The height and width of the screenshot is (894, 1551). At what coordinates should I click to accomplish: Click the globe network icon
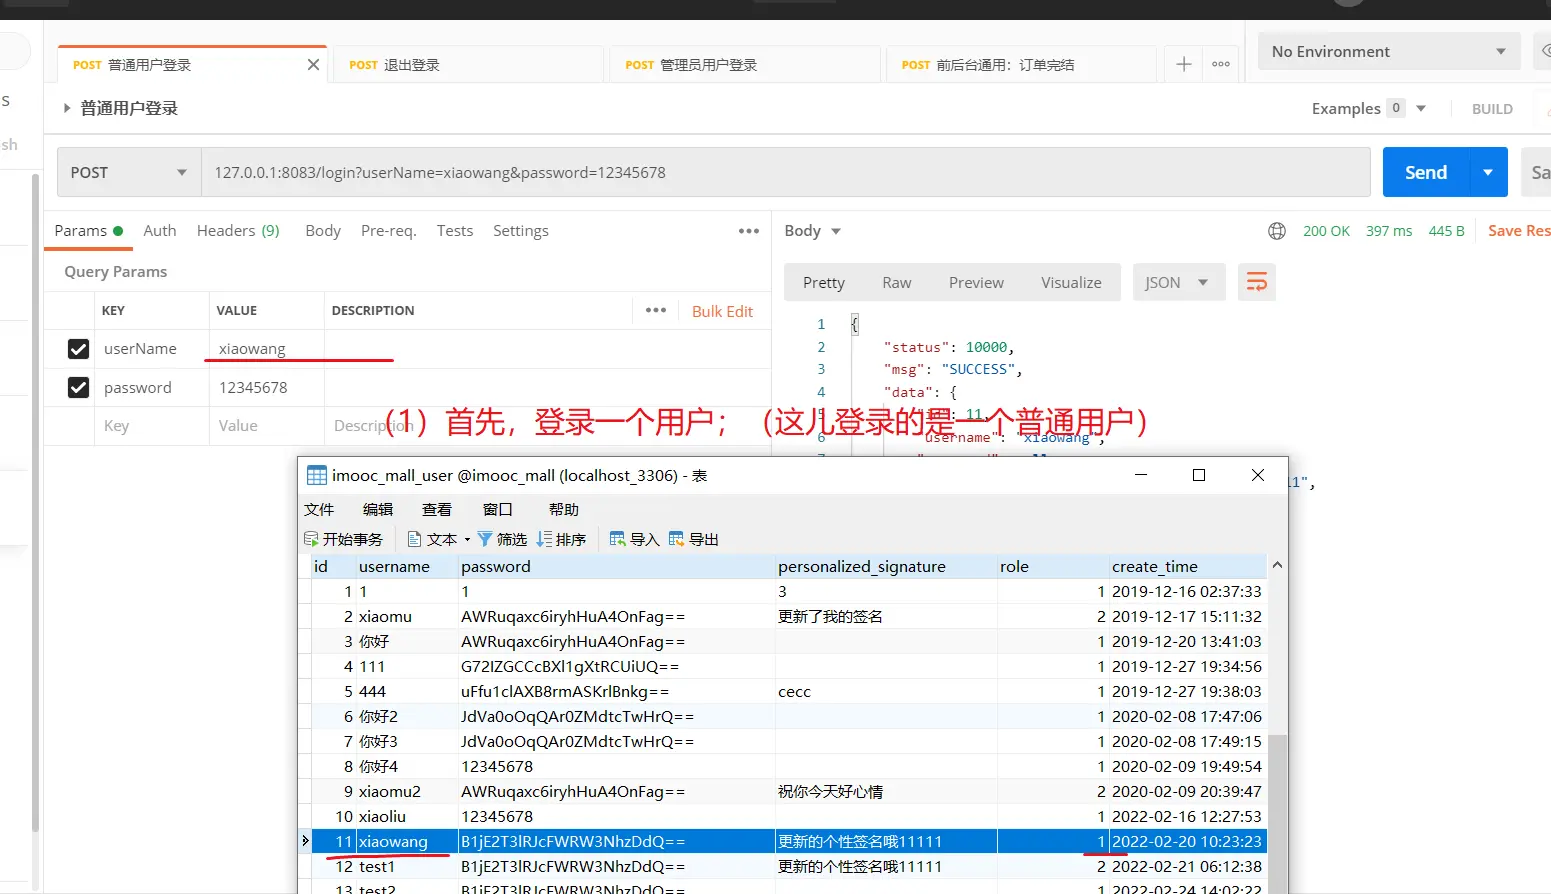[x=1277, y=231]
